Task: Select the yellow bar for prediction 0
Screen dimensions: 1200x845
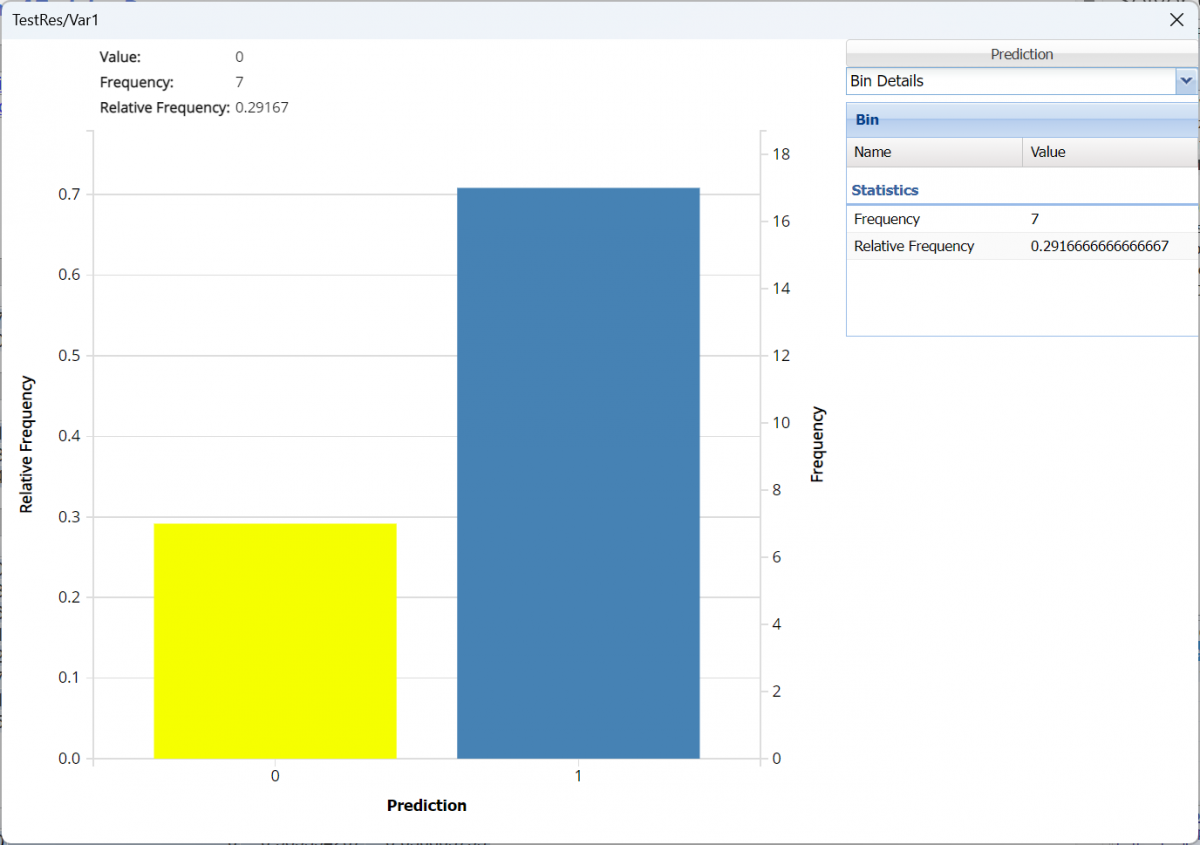Action: point(275,640)
